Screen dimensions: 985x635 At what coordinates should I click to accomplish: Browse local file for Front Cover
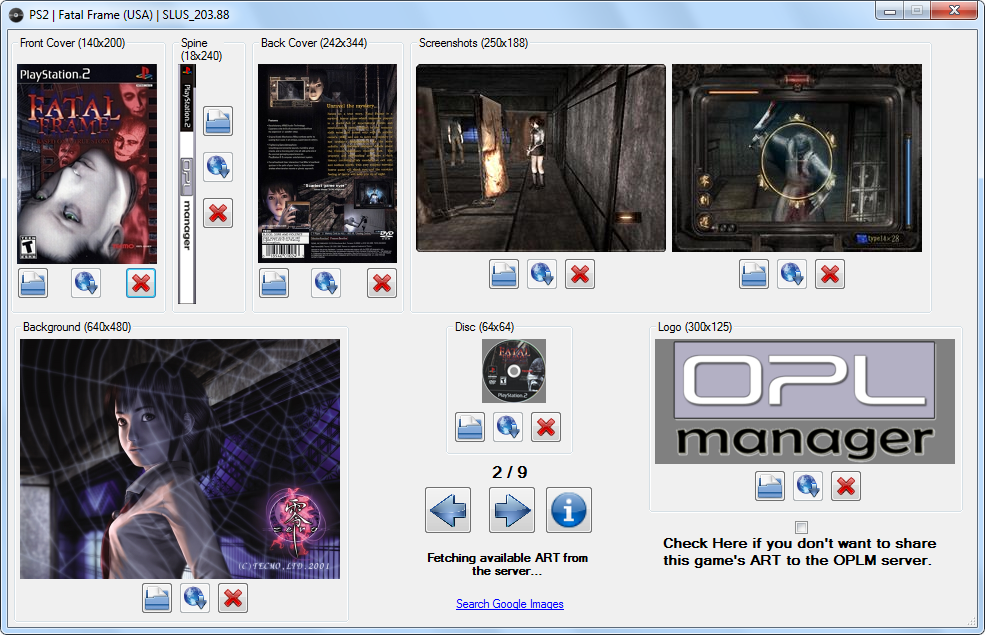(x=33, y=283)
